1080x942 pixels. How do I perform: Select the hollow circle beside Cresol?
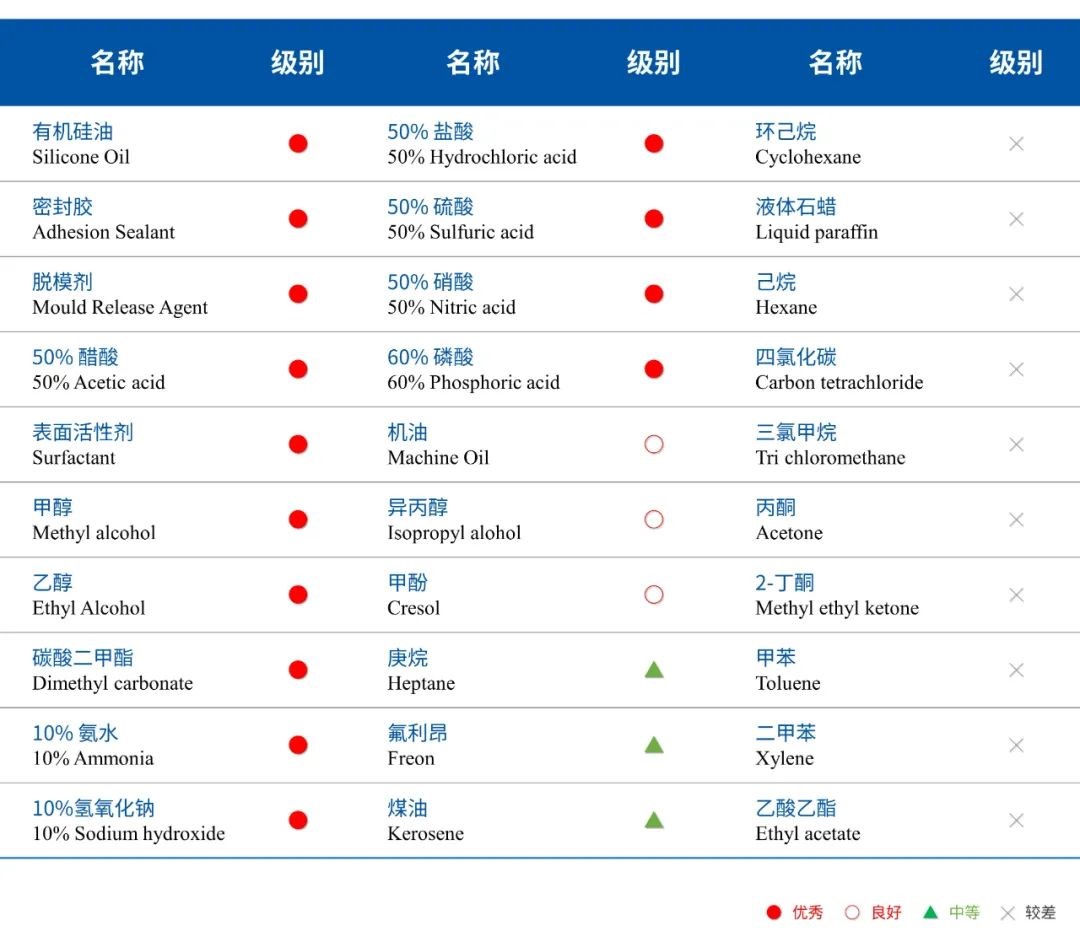coord(654,595)
